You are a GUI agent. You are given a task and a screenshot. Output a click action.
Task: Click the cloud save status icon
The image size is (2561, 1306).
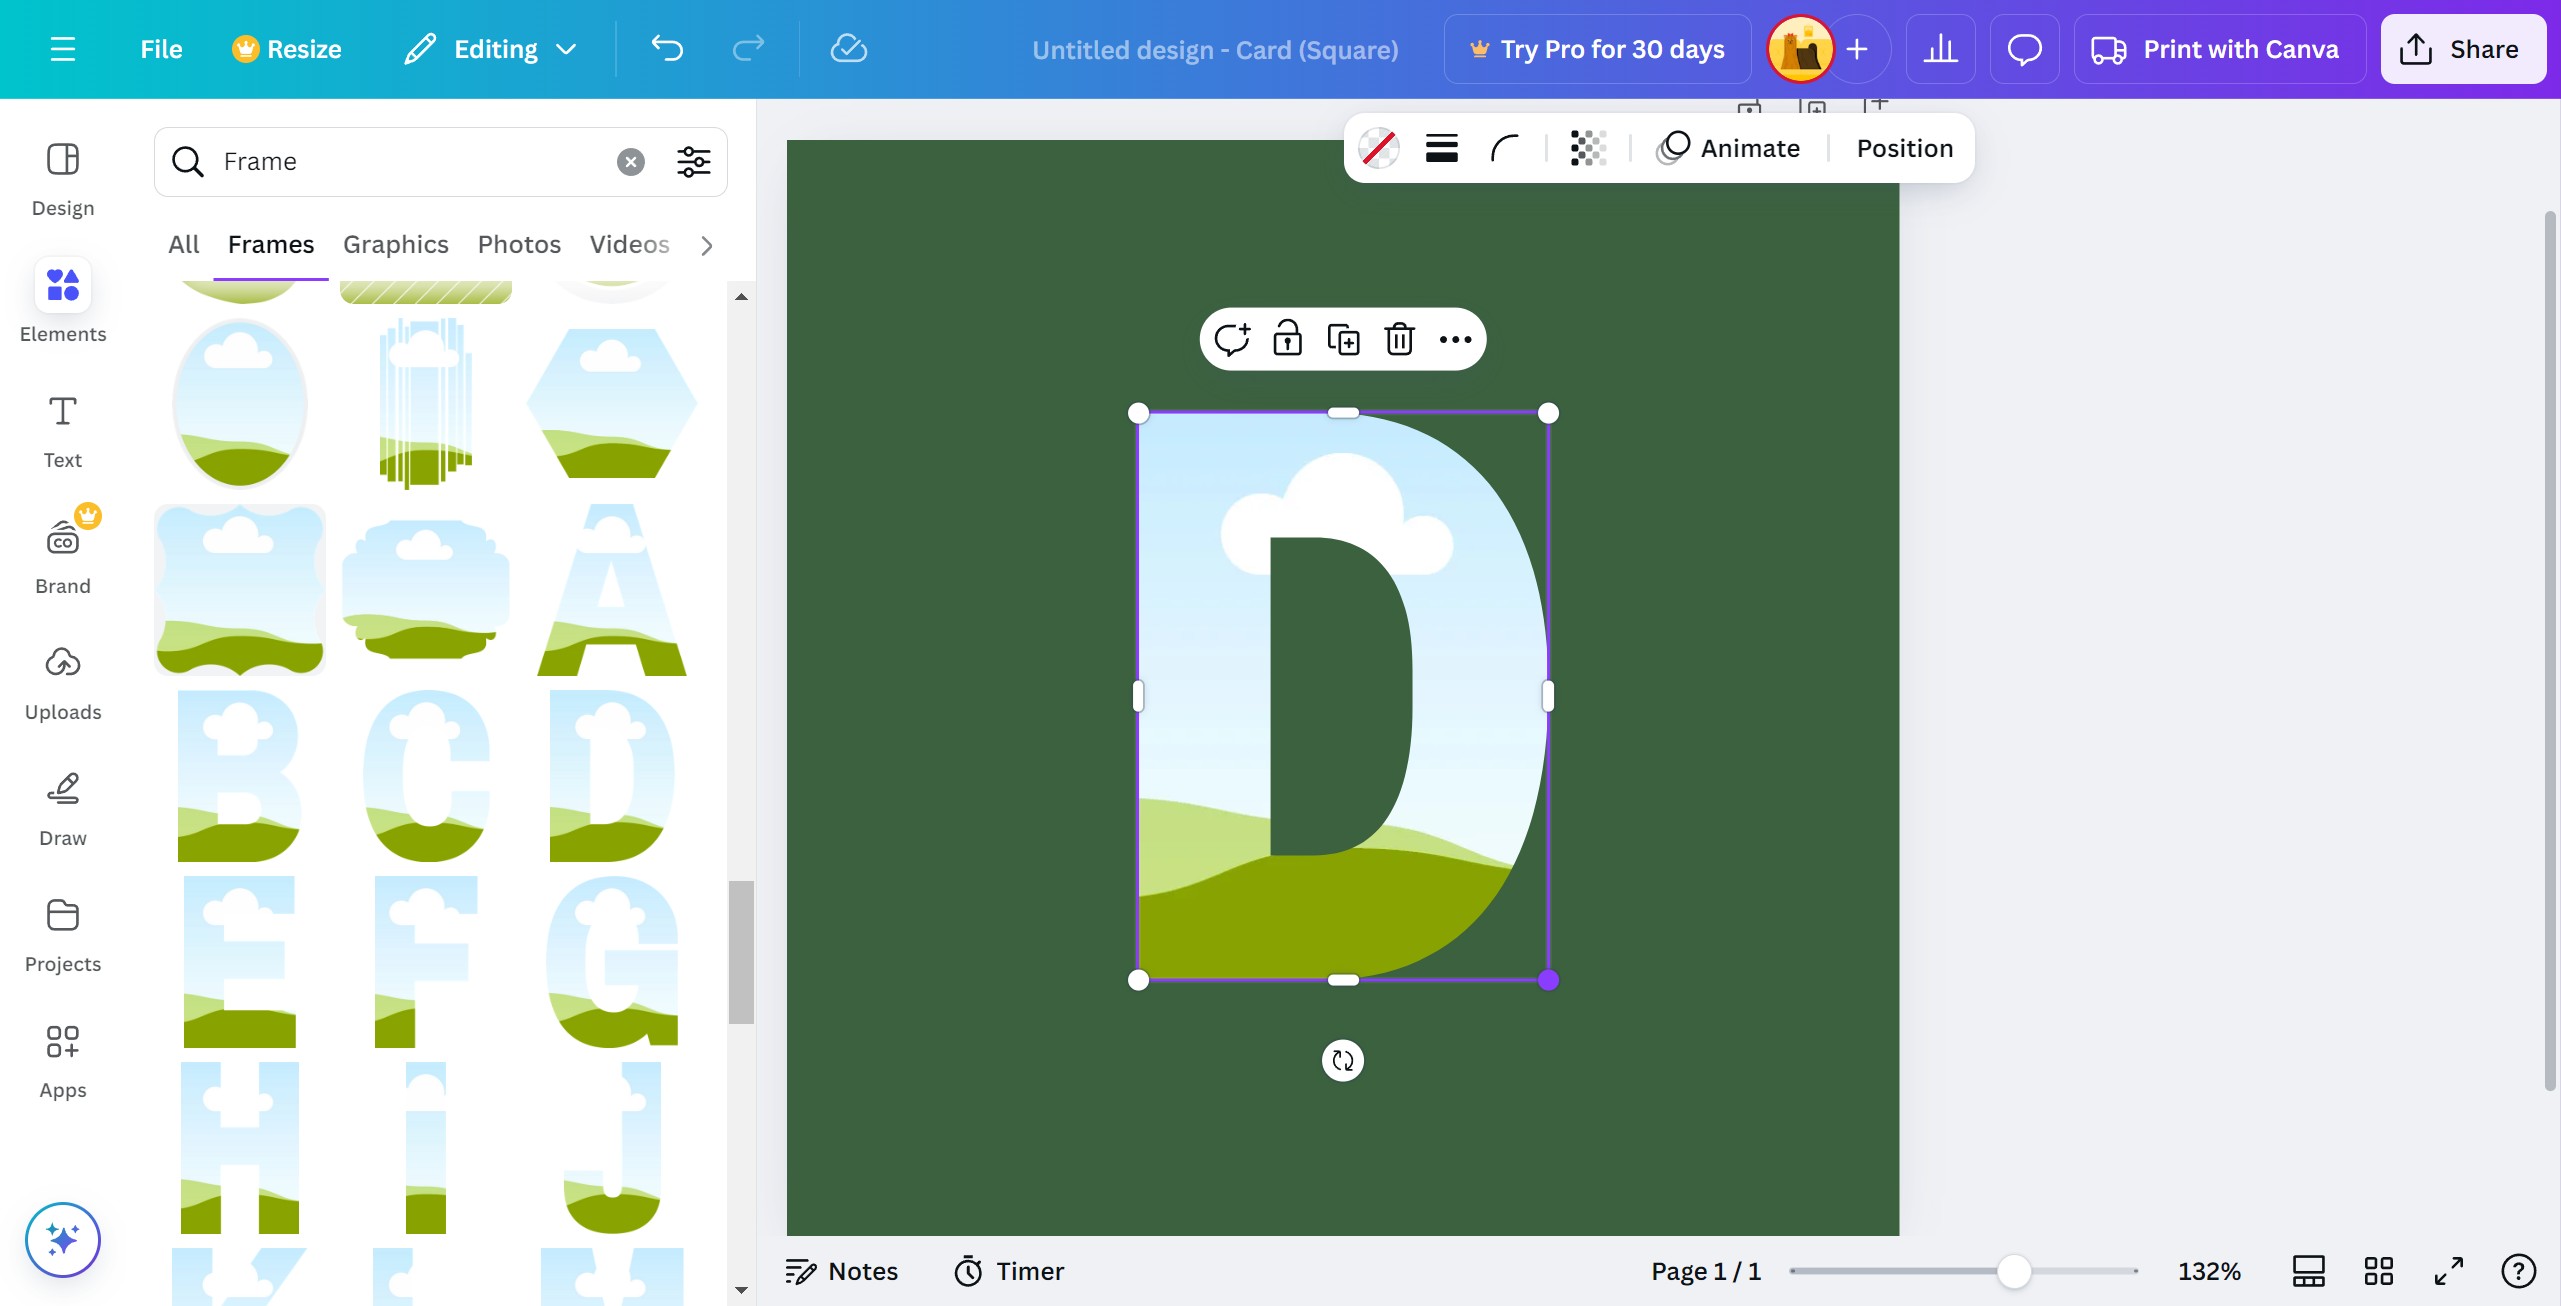pos(848,48)
